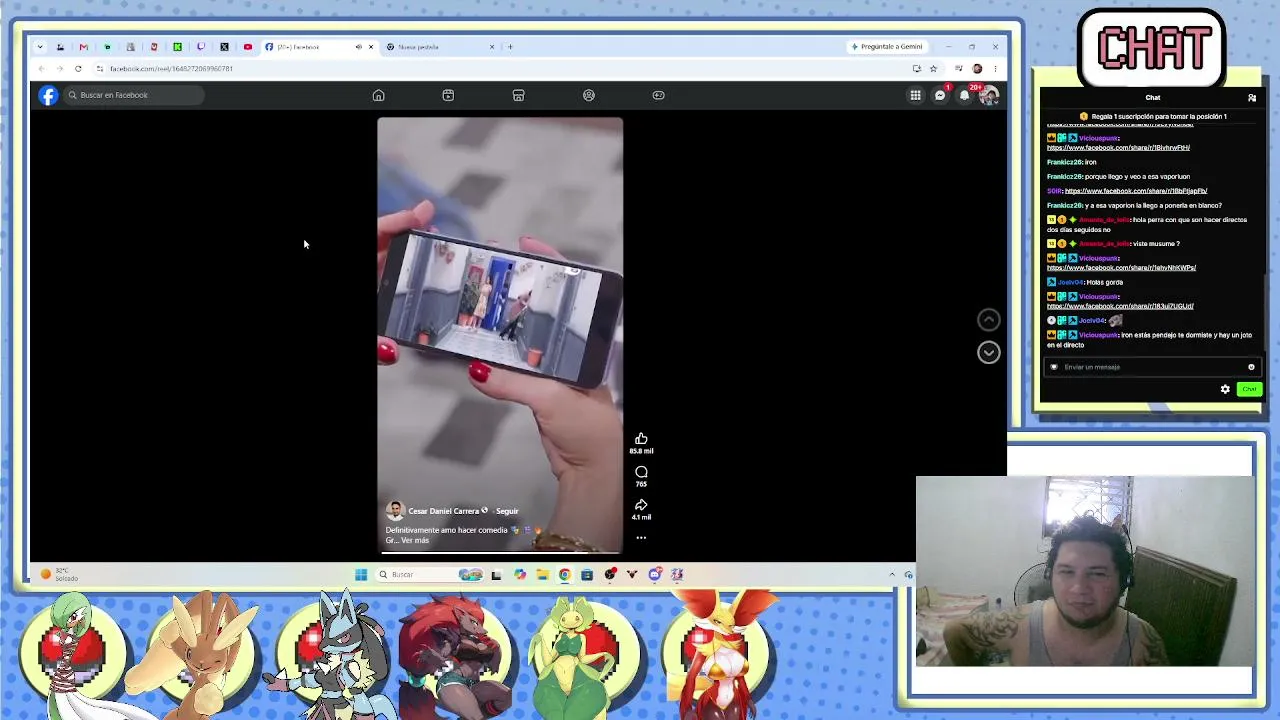This screenshot has height=720, width=1280.
Task: Like the reel with thumbs-up icon
Action: 641,438
